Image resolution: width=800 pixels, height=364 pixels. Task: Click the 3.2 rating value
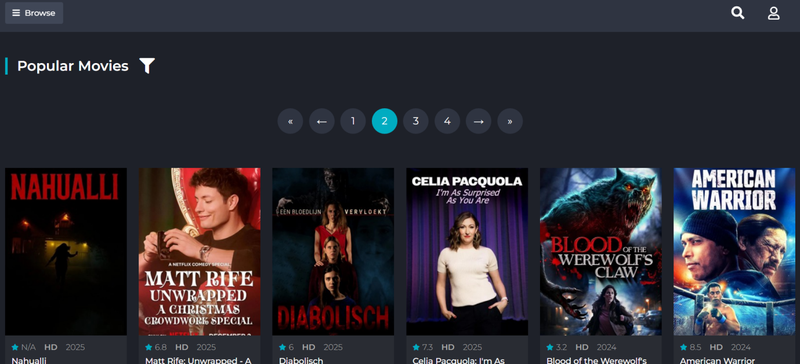561,347
